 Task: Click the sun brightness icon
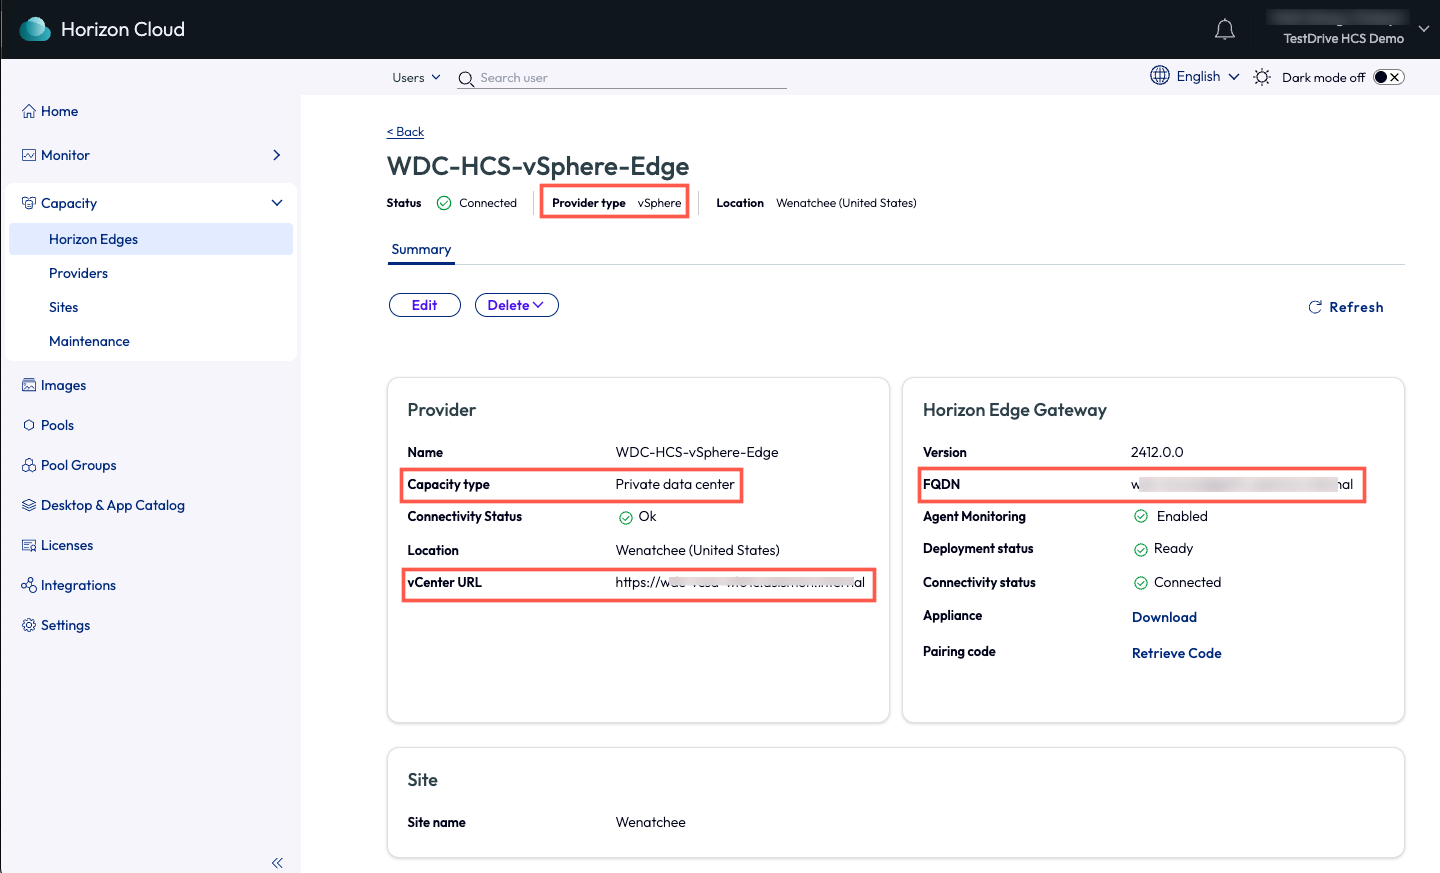[x=1262, y=77]
